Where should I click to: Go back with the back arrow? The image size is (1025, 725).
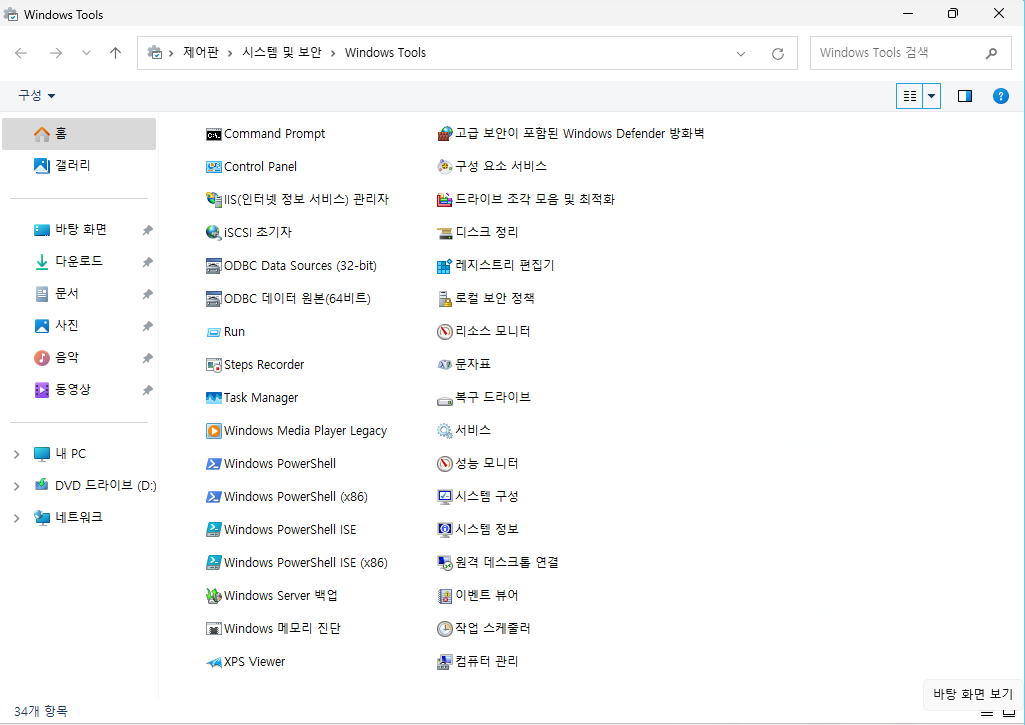coord(21,53)
